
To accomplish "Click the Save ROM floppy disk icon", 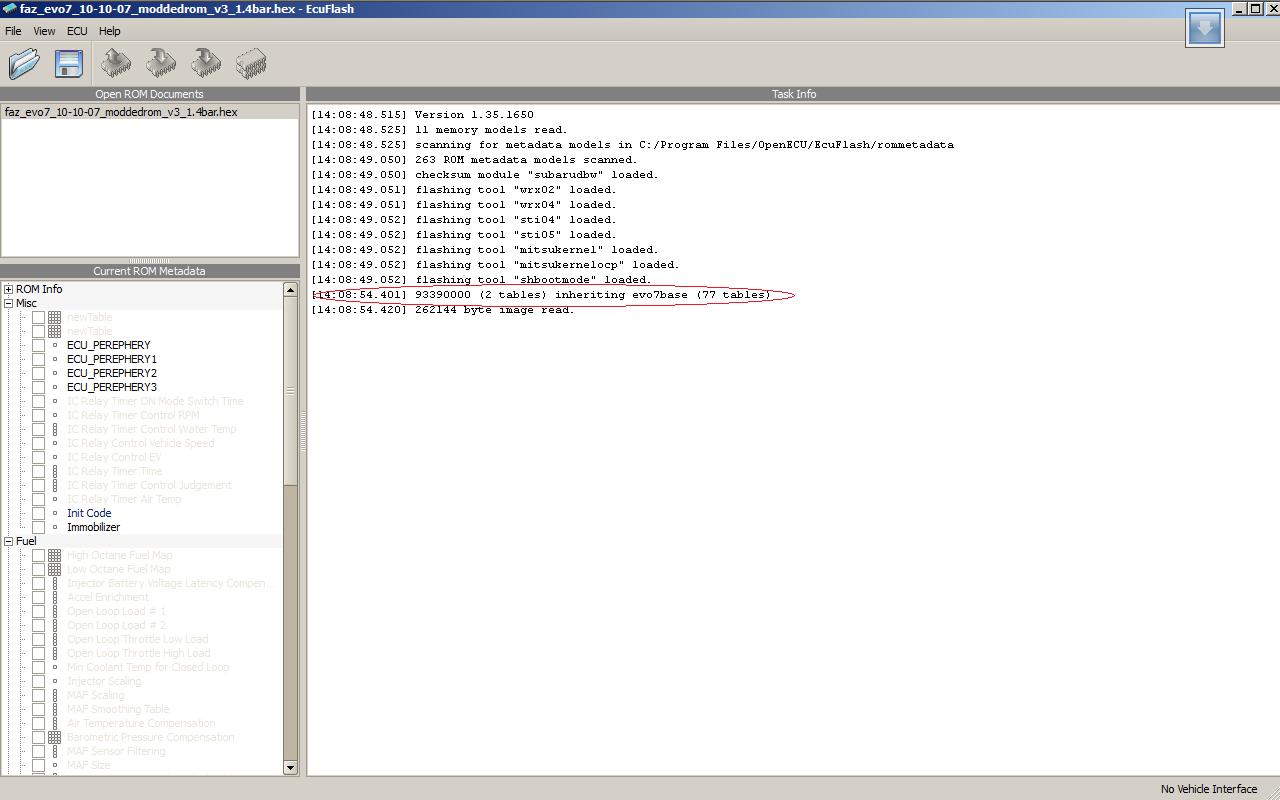I will click(x=68, y=64).
